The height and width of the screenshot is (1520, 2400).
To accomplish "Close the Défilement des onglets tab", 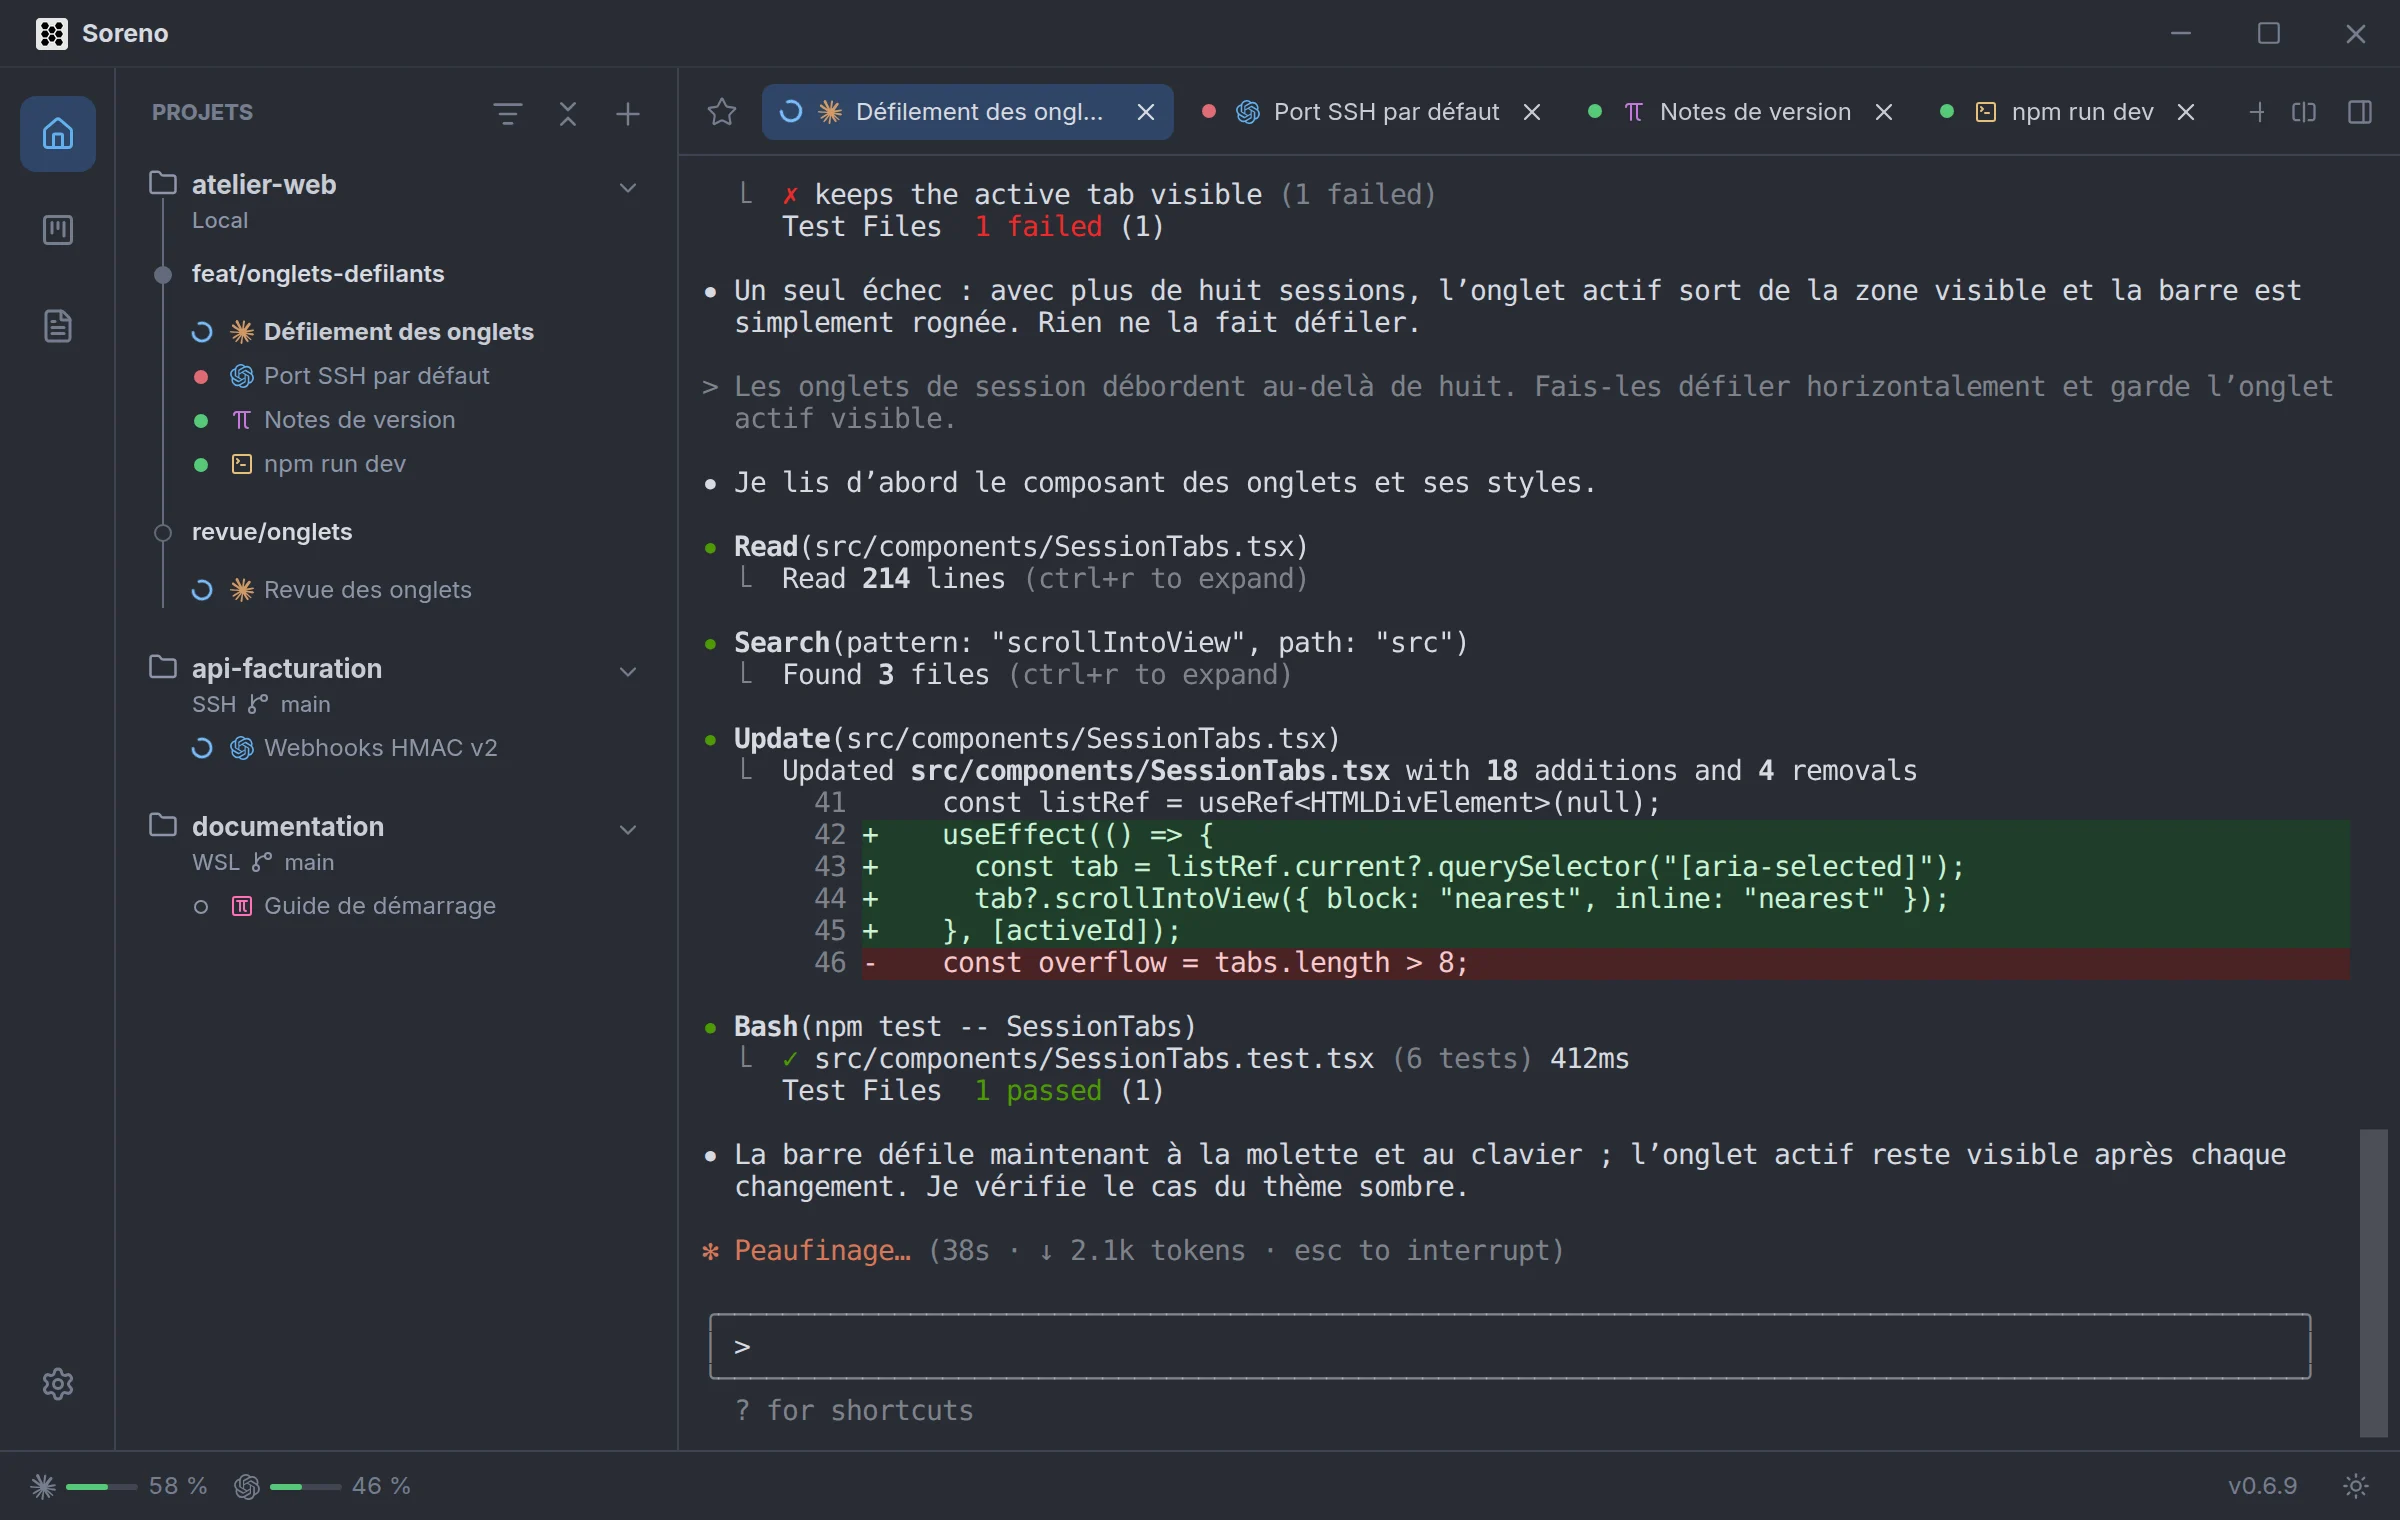I will pyautogui.click(x=1146, y=112).
